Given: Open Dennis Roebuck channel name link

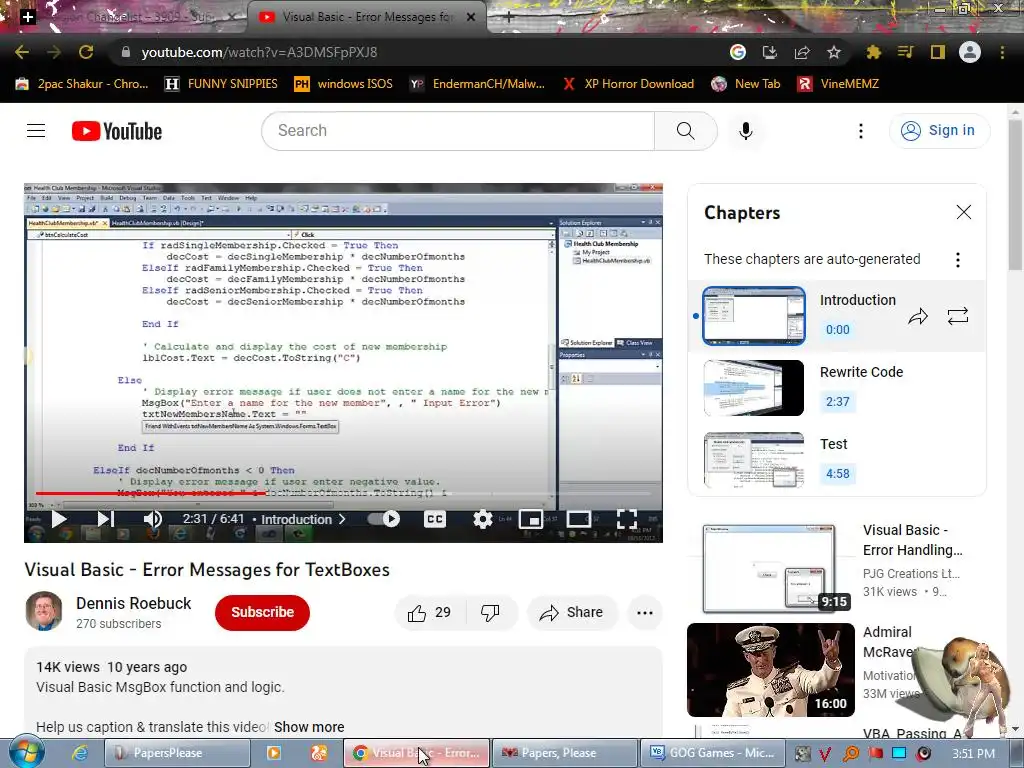Looking at the screenshot, I should (134, 603).
